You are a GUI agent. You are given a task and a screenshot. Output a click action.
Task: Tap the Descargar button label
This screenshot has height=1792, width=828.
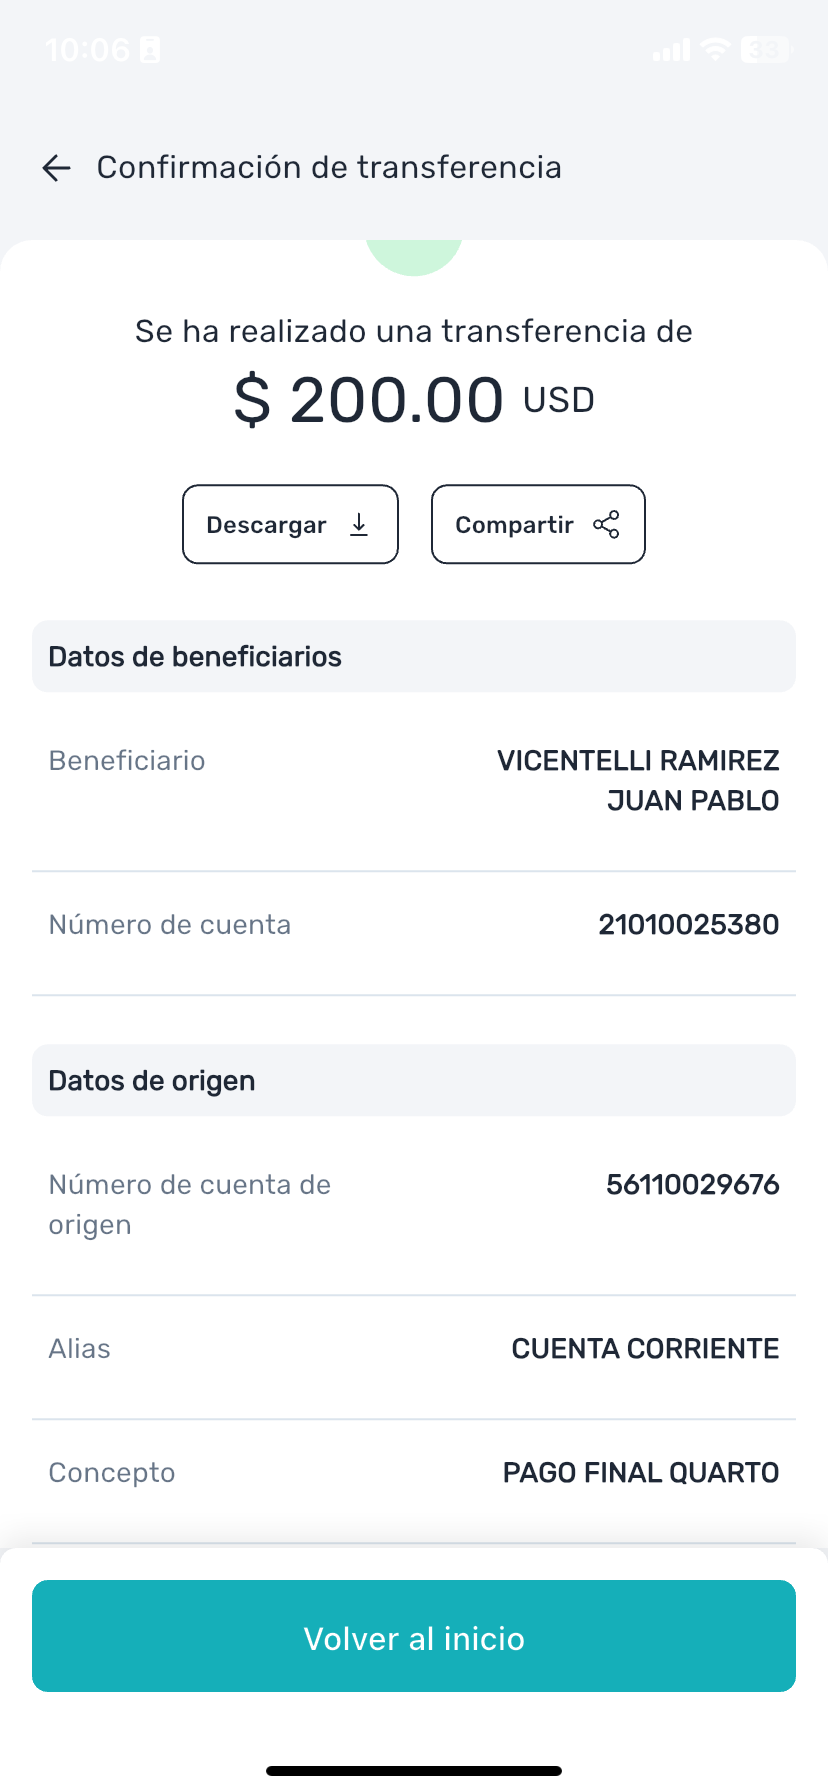point(266,525)
